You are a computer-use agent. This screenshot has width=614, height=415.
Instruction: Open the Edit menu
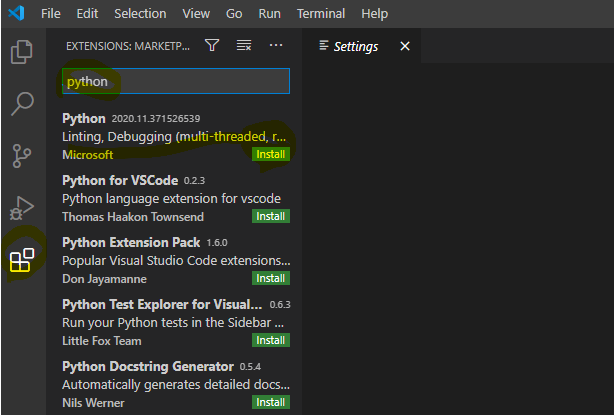(x=87, y=14)
